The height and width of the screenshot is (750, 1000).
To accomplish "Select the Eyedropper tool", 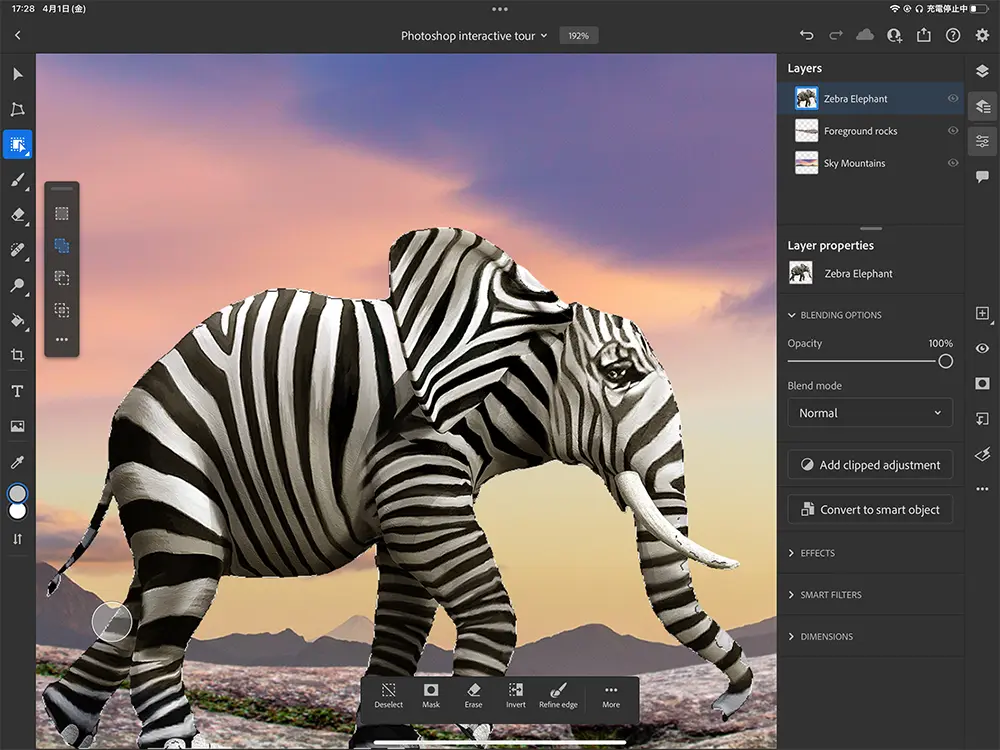I will [17, 461].
